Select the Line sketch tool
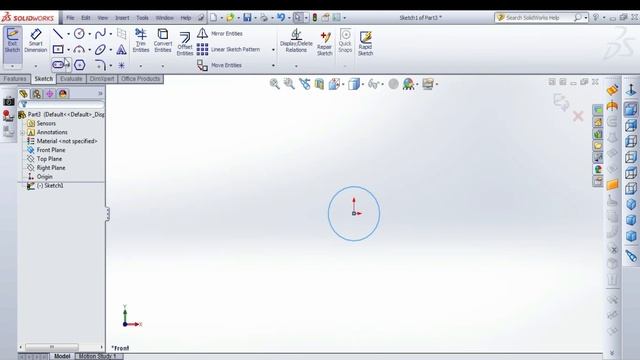This screenshot has height=360, width=640. click(58, 34)
